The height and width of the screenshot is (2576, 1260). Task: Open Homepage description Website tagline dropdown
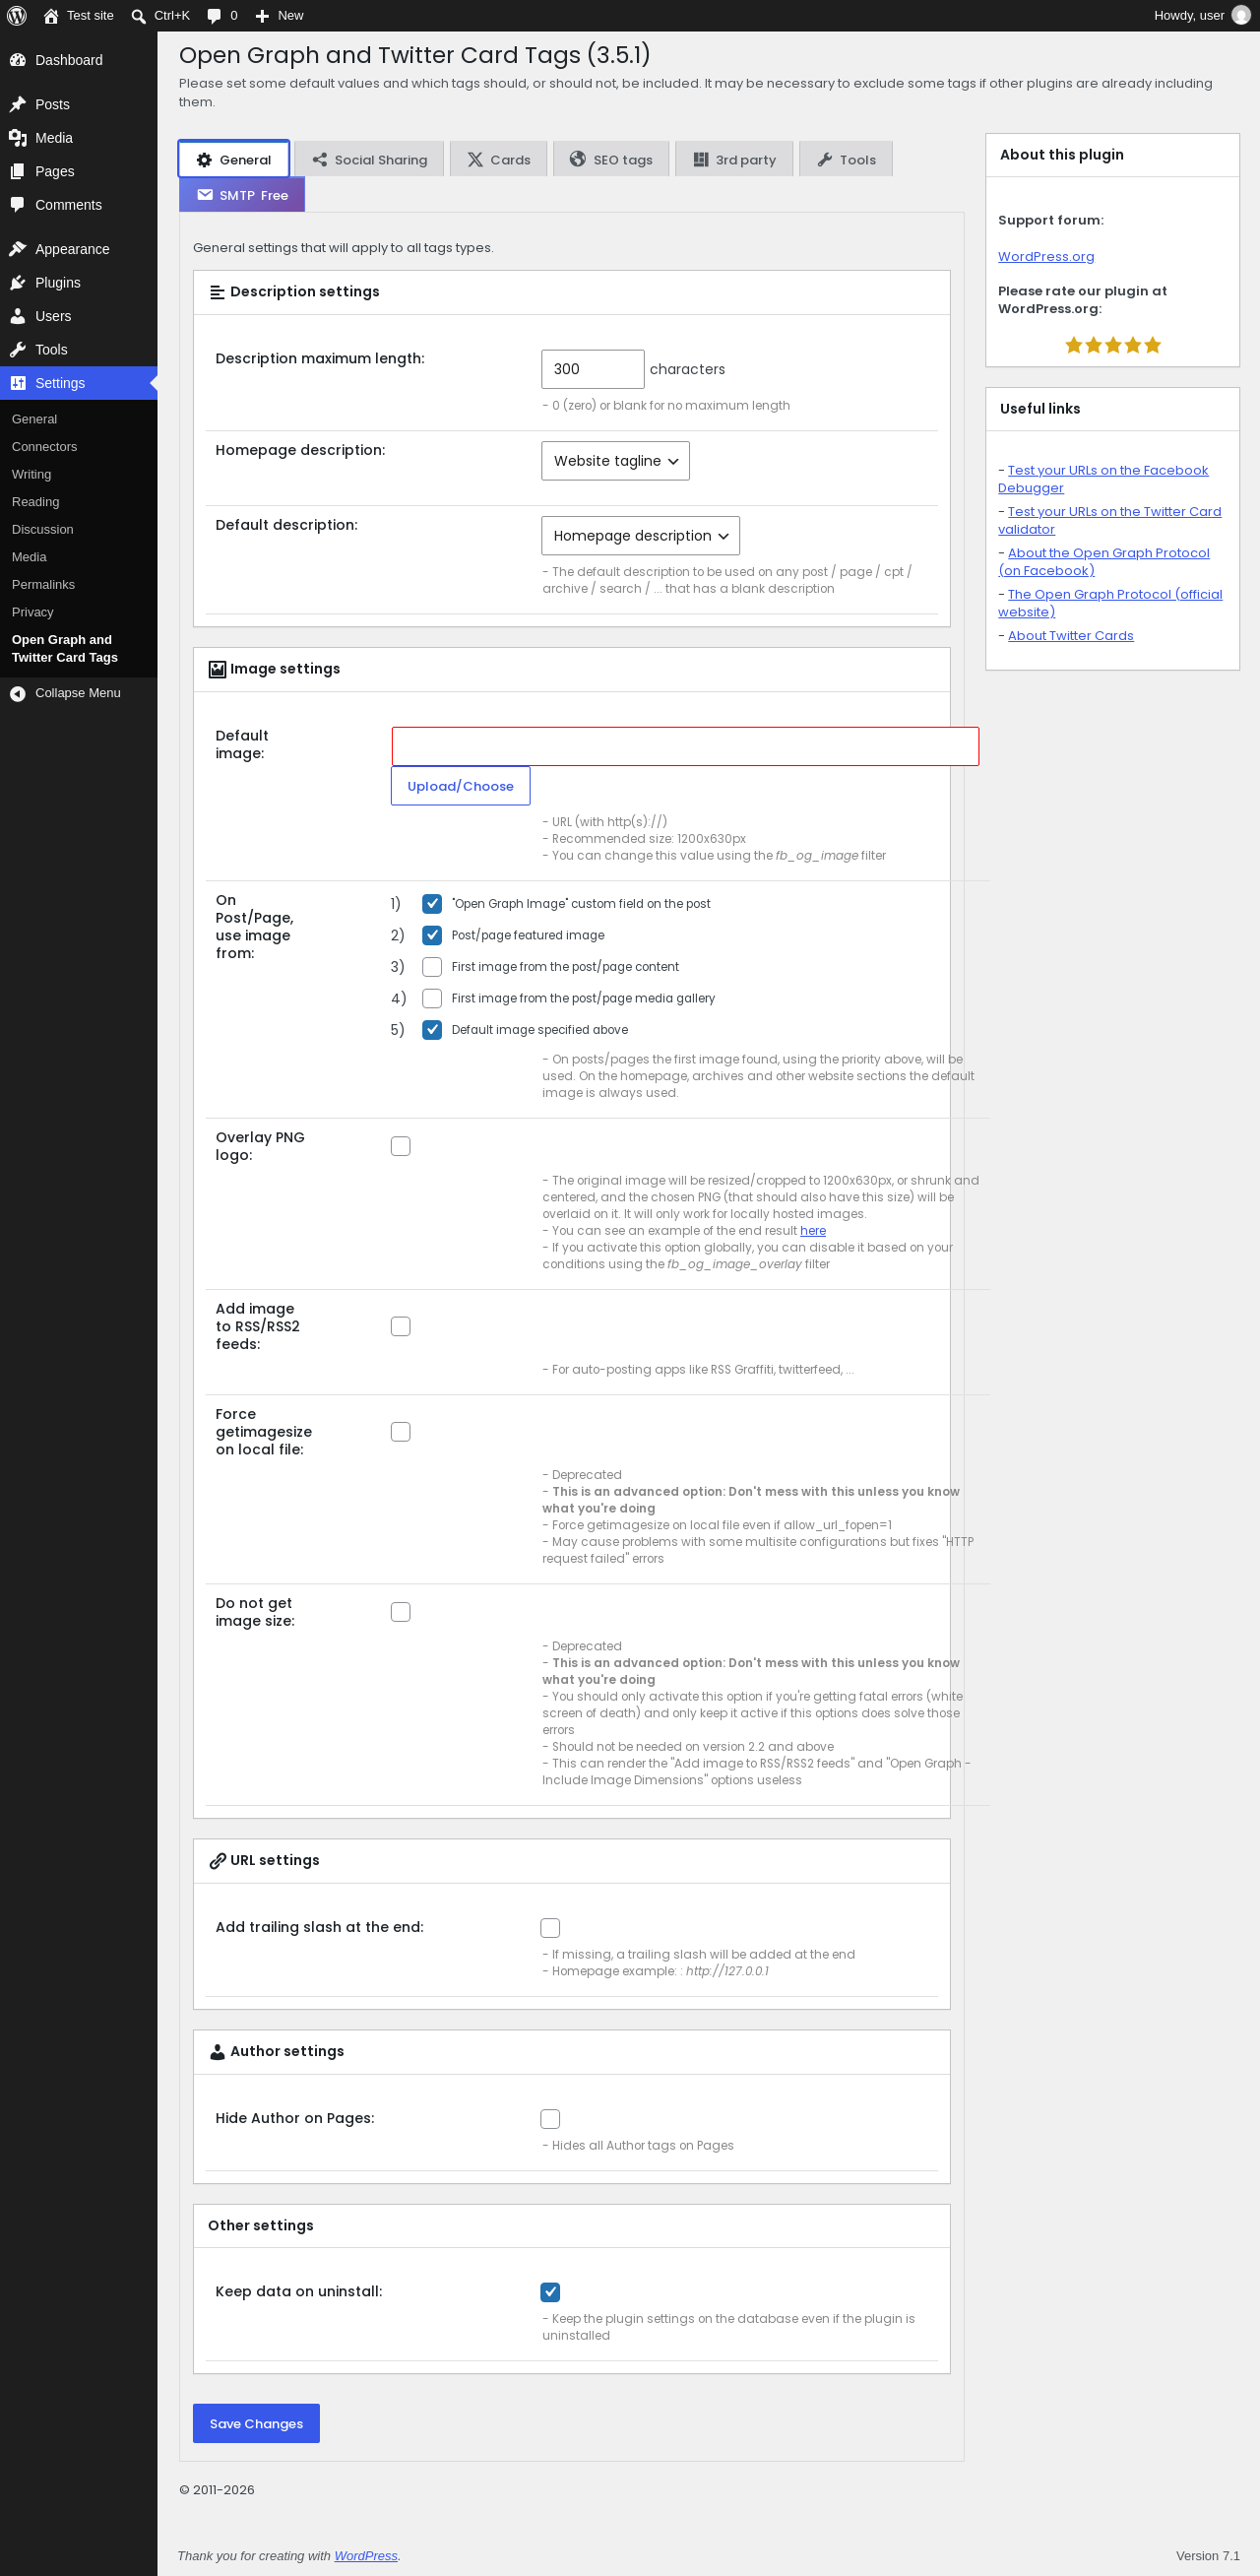[615, 461]
